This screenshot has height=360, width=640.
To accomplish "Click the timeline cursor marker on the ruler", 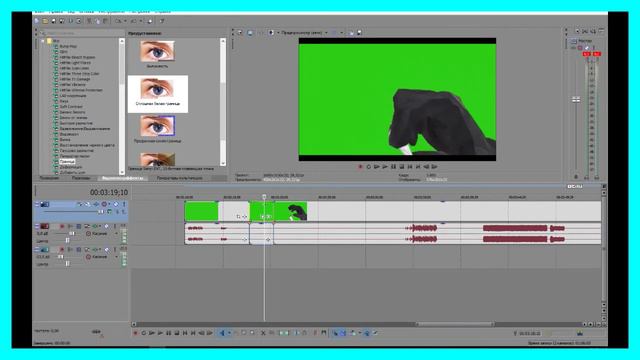I will click(264, 197).
